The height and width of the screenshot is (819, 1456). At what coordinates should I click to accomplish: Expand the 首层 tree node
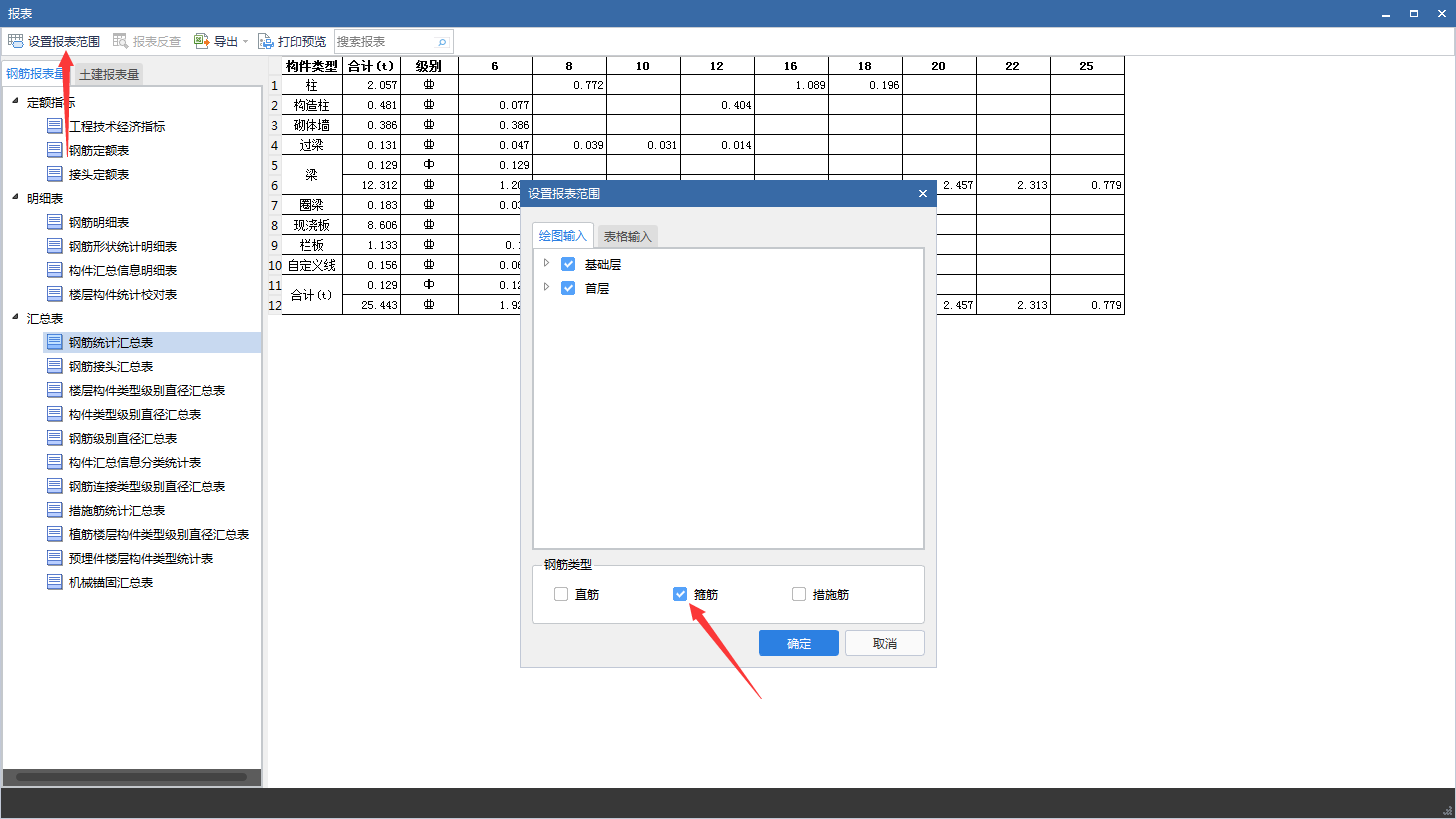pyautogui.click(x=546, y=287)
